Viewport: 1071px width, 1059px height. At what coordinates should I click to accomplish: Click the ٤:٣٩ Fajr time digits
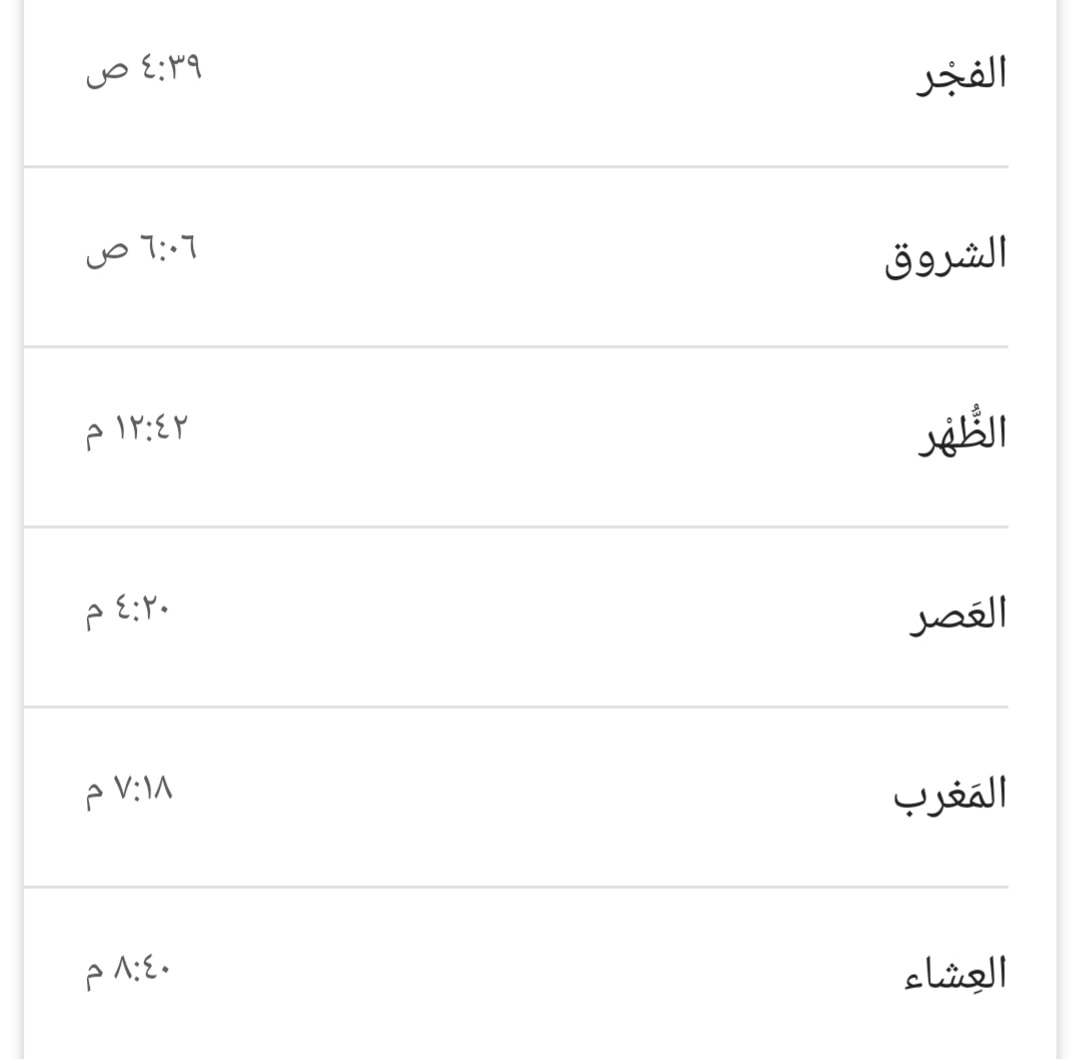click(x=171, y=67)
